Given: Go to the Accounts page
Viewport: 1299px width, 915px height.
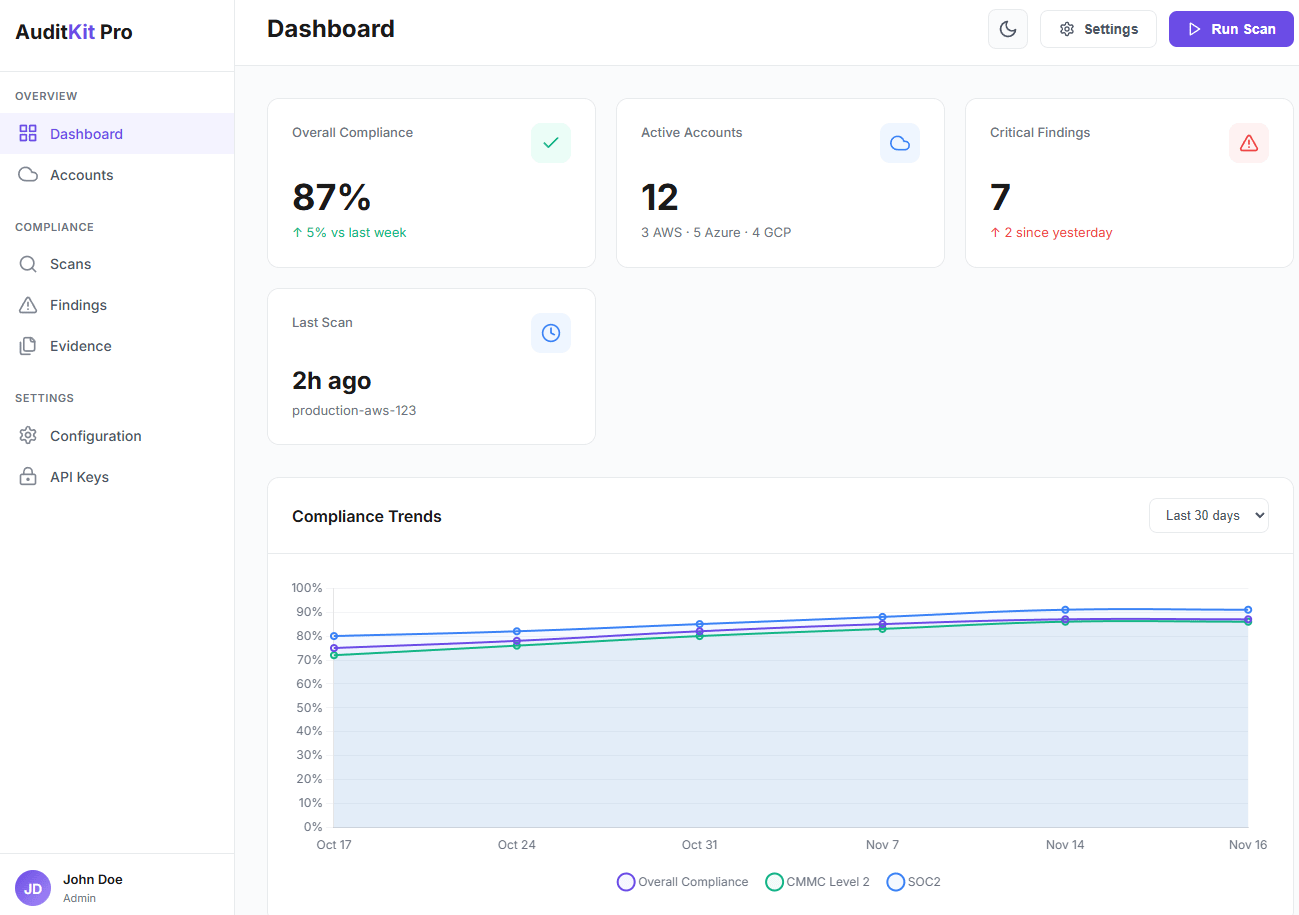Looking at the screenshot, I should [x=117, y=175].
